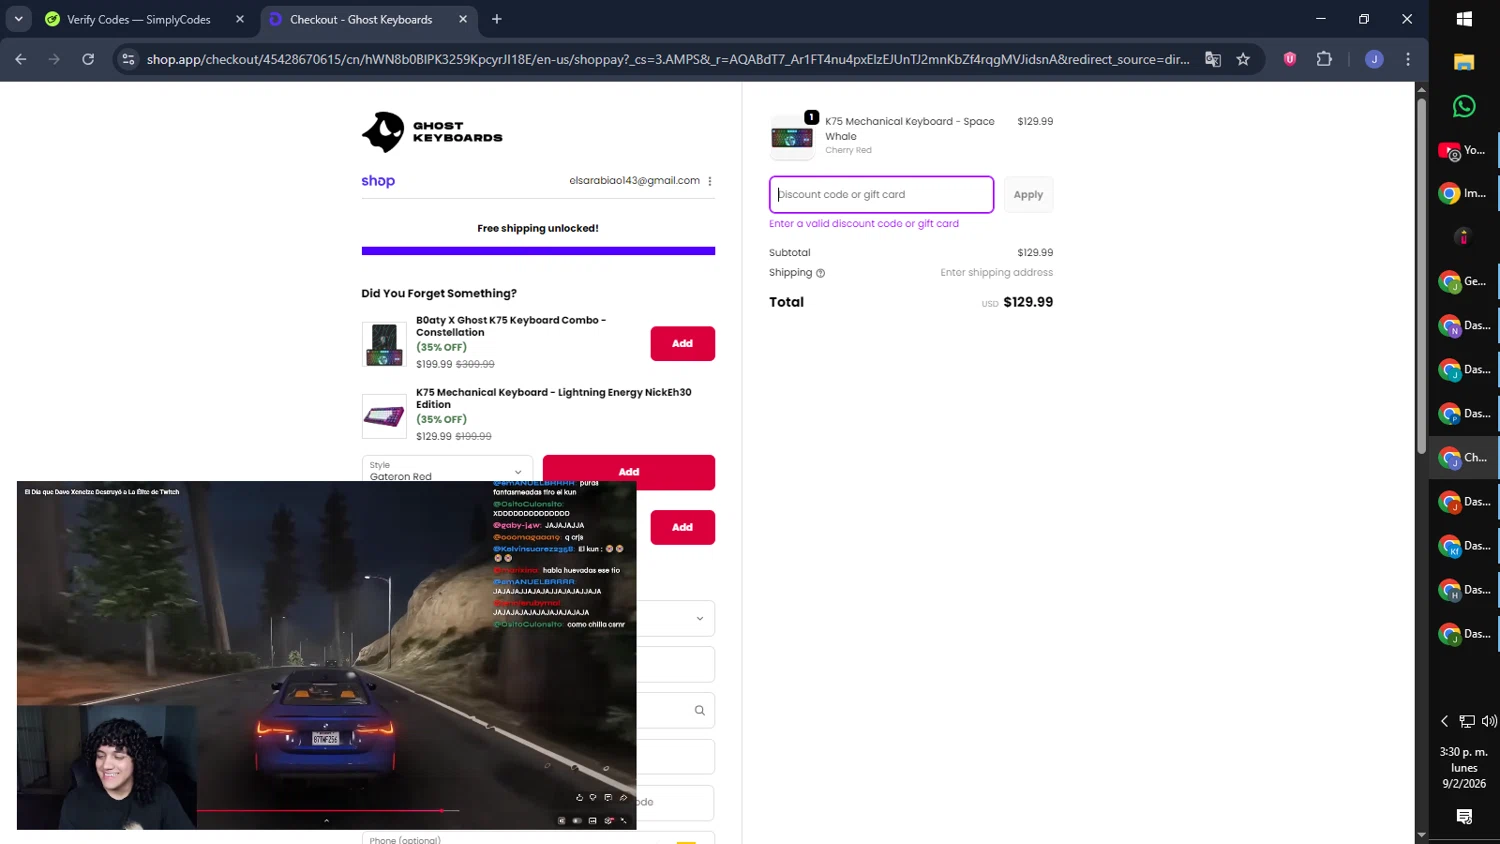Apply the discount code
Image resolution: width=1500 pixels, height=844 pixels.
tap(1028, 194)
